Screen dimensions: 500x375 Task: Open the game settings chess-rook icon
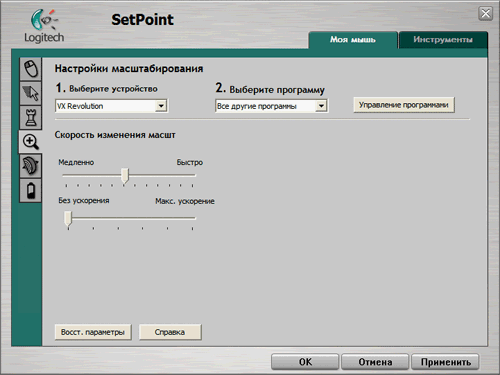(x=31, y=117)
